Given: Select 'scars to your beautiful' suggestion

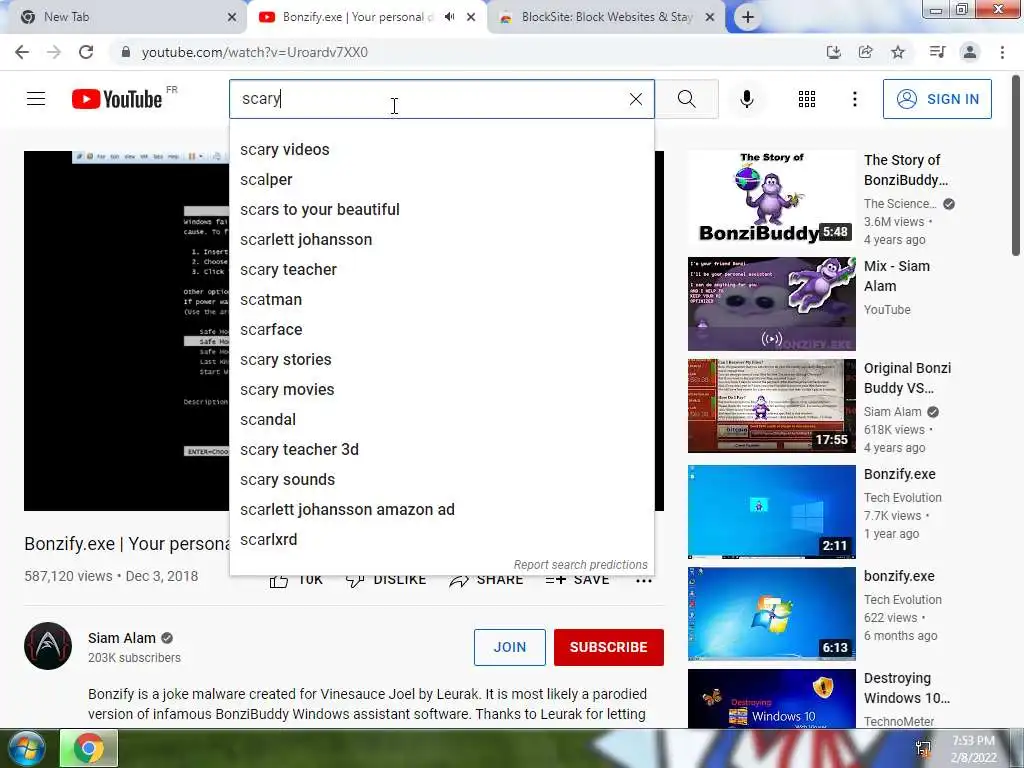Looking at the screenshot, I should [441, 210].
